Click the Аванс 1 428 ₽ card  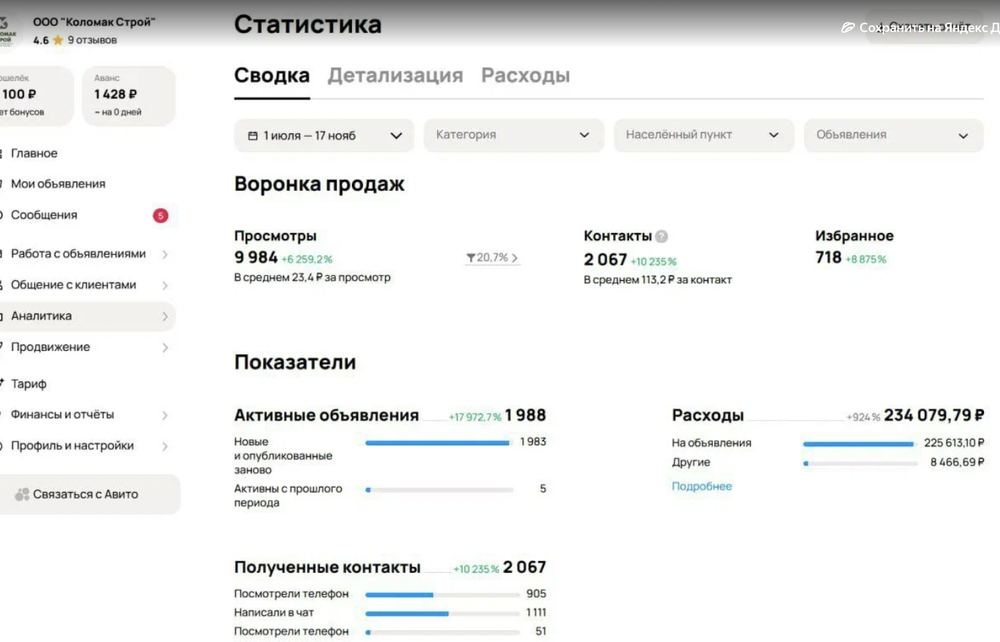pos(129,96)
